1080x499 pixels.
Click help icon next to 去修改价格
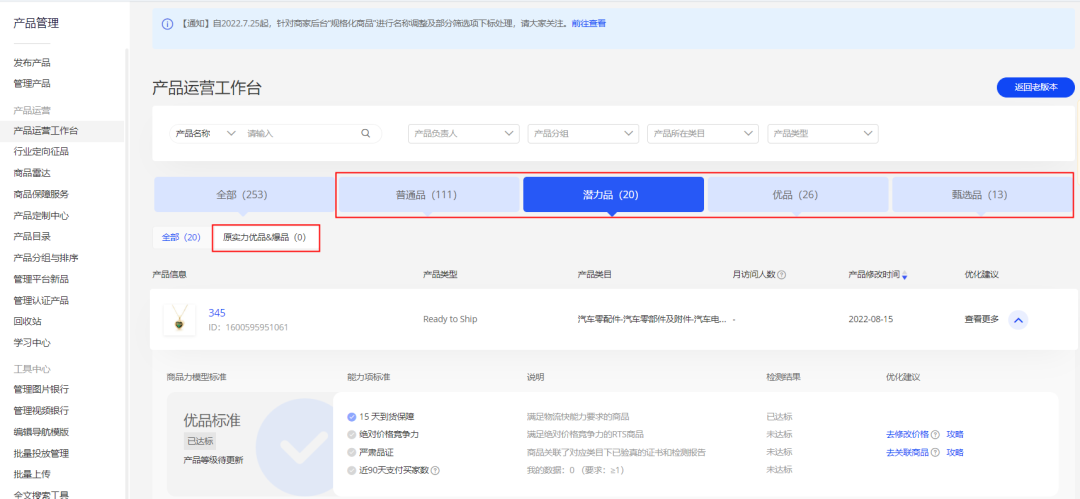(x=935, y=435)
